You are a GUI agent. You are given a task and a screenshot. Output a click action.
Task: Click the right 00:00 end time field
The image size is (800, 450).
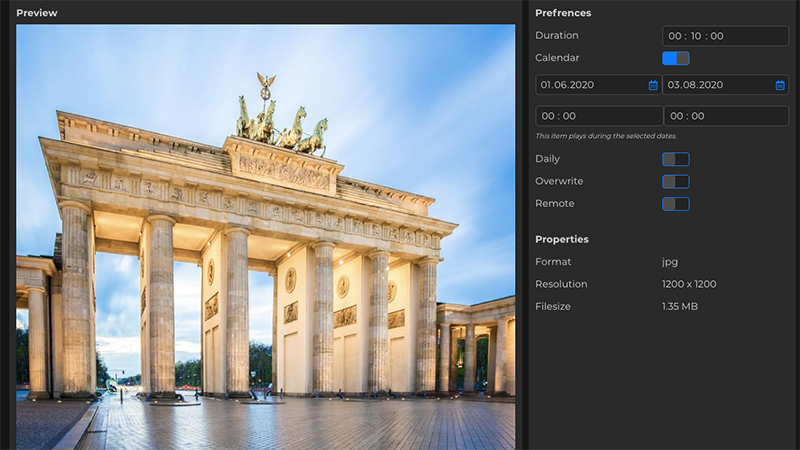pyautogui.click(x=725, y=116)
